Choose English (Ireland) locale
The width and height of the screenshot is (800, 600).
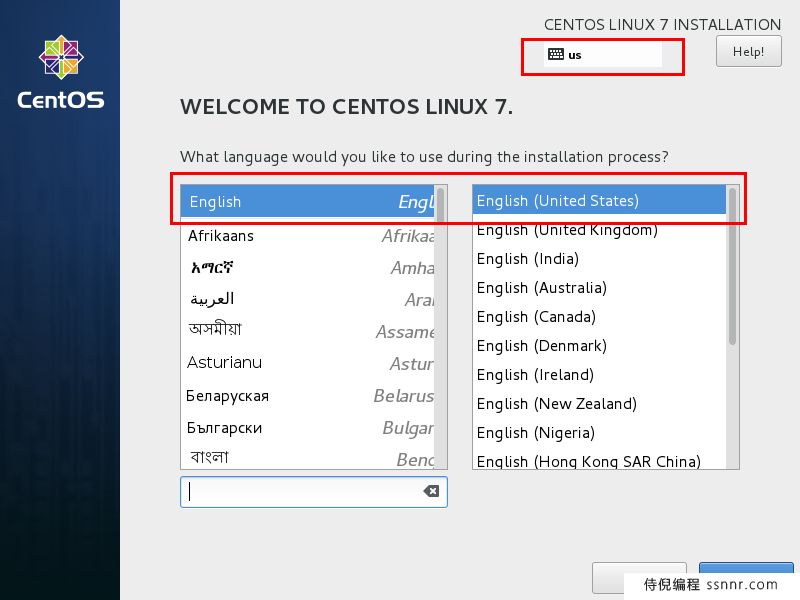click(x=599, y=375)
